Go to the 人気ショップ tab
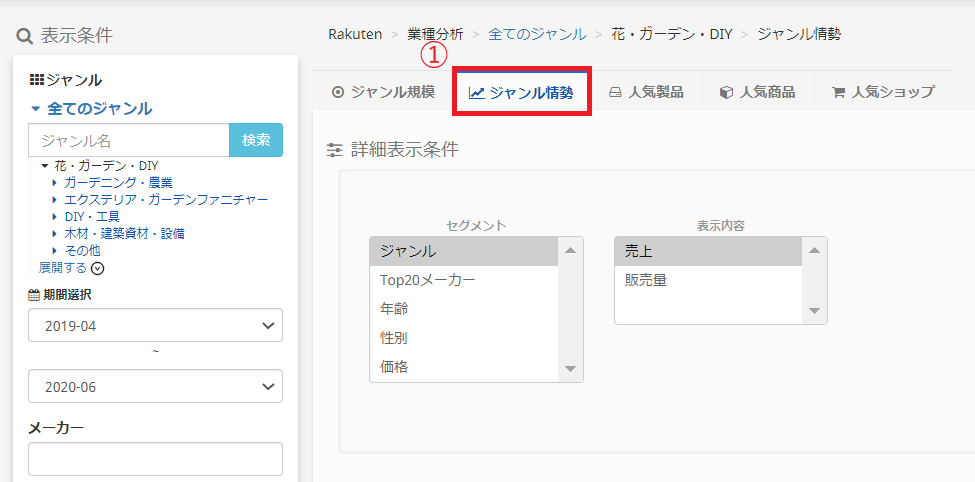This screenshot has height=482, width=975. [x=883, y=92]
